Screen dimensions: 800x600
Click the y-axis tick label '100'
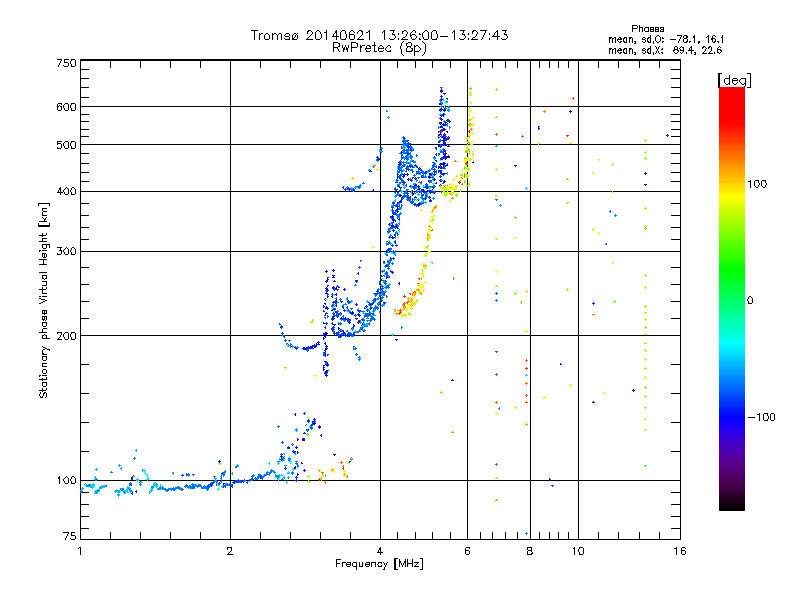[x=66, y=480]
